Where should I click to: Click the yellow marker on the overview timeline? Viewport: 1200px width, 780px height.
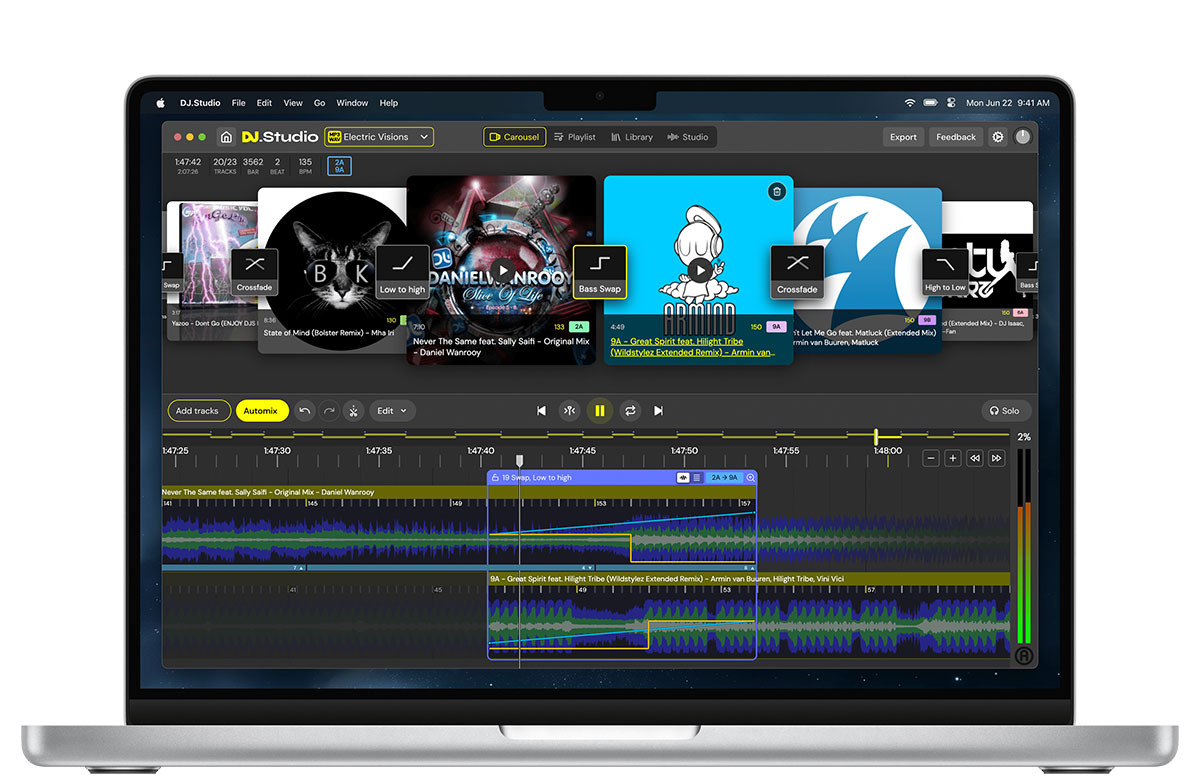pos(876,436)
